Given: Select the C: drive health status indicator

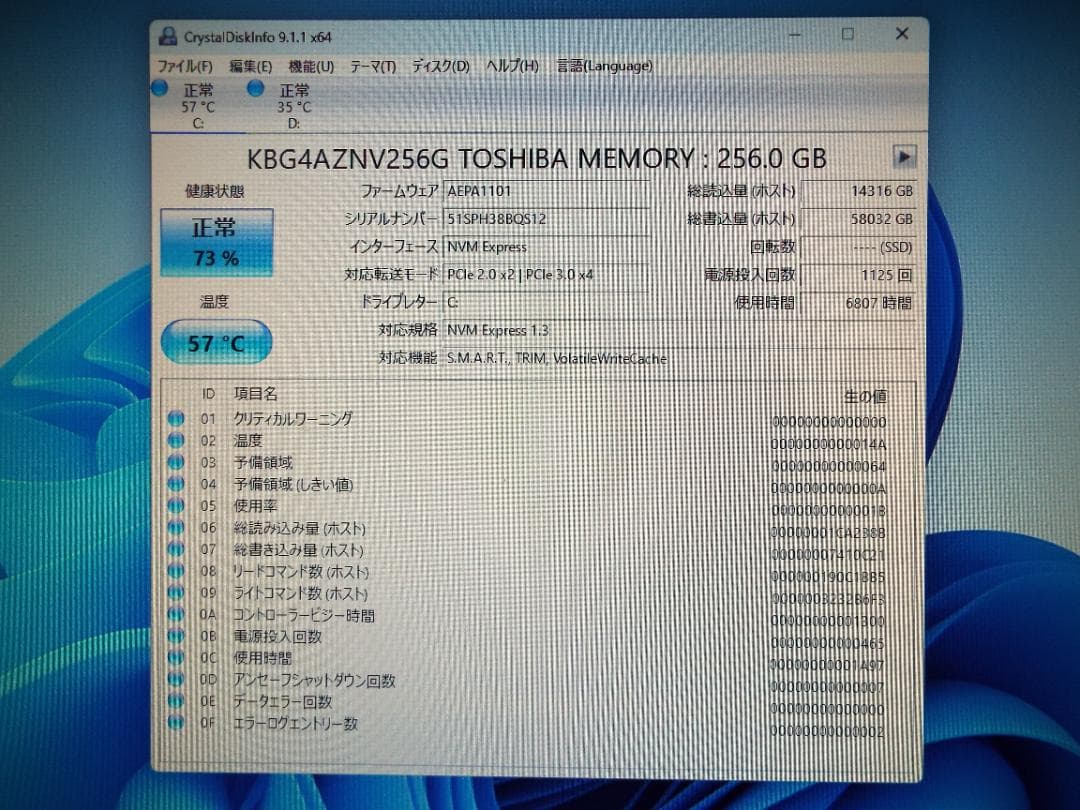Looking at the screenshot, I should [x=159, y=89].
